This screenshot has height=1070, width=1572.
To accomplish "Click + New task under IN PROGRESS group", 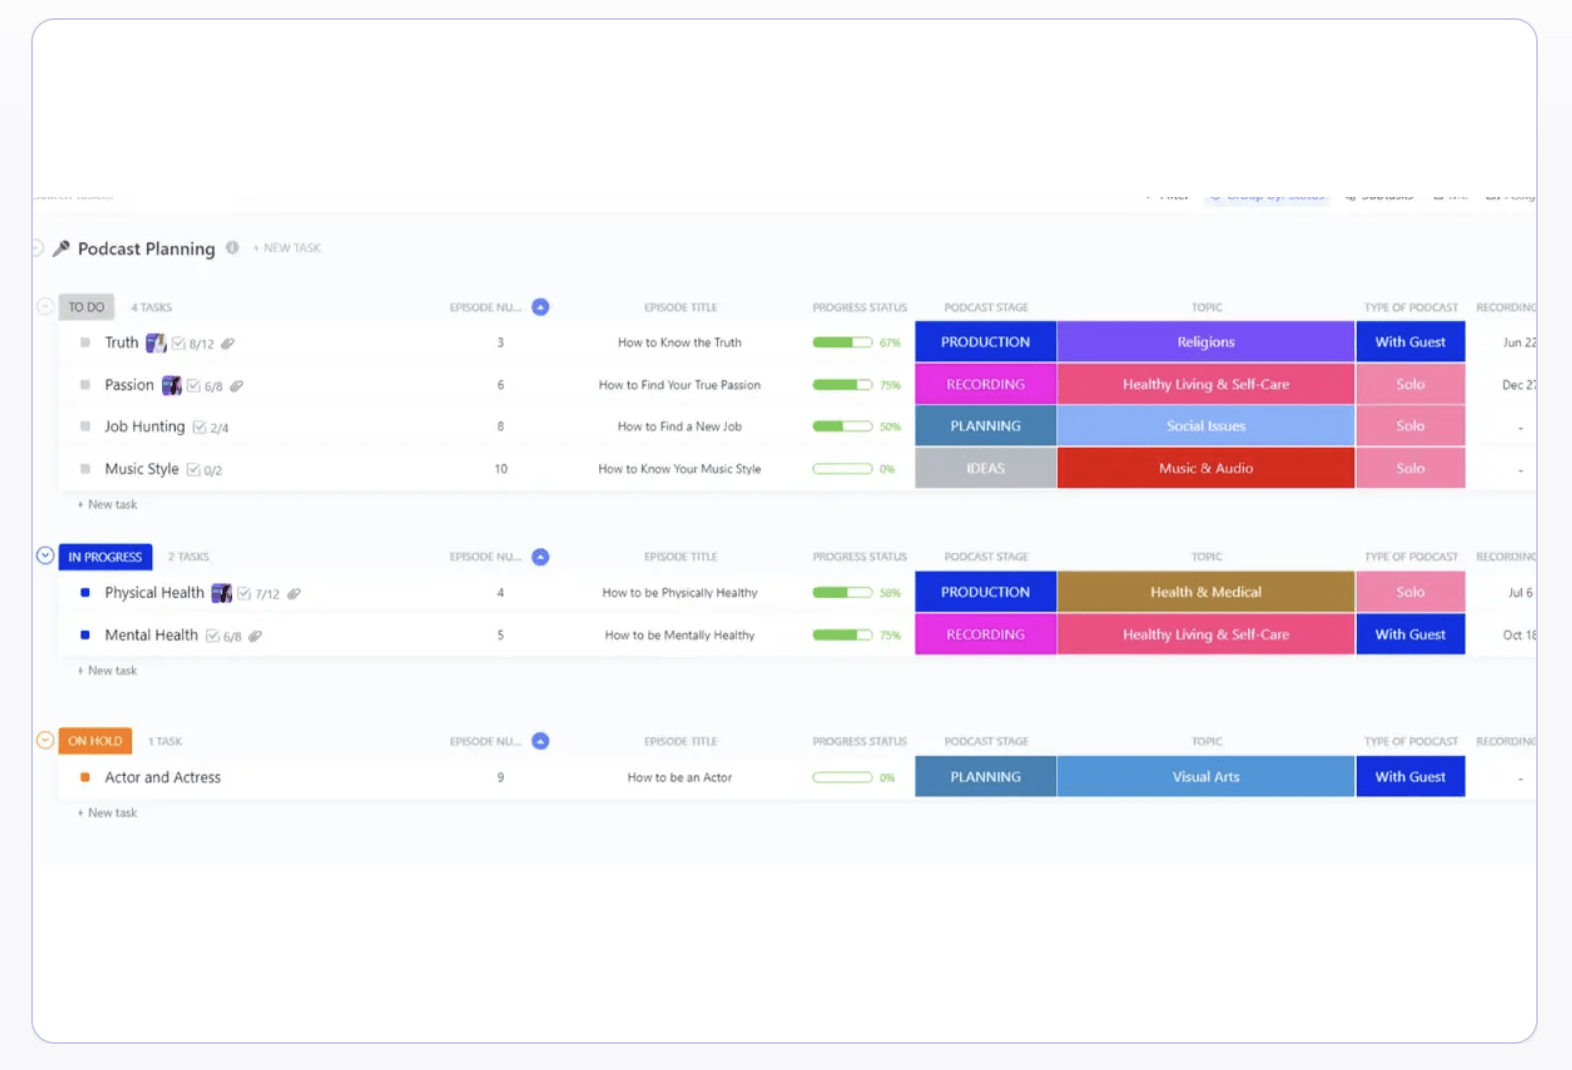I will click(108, 670).
